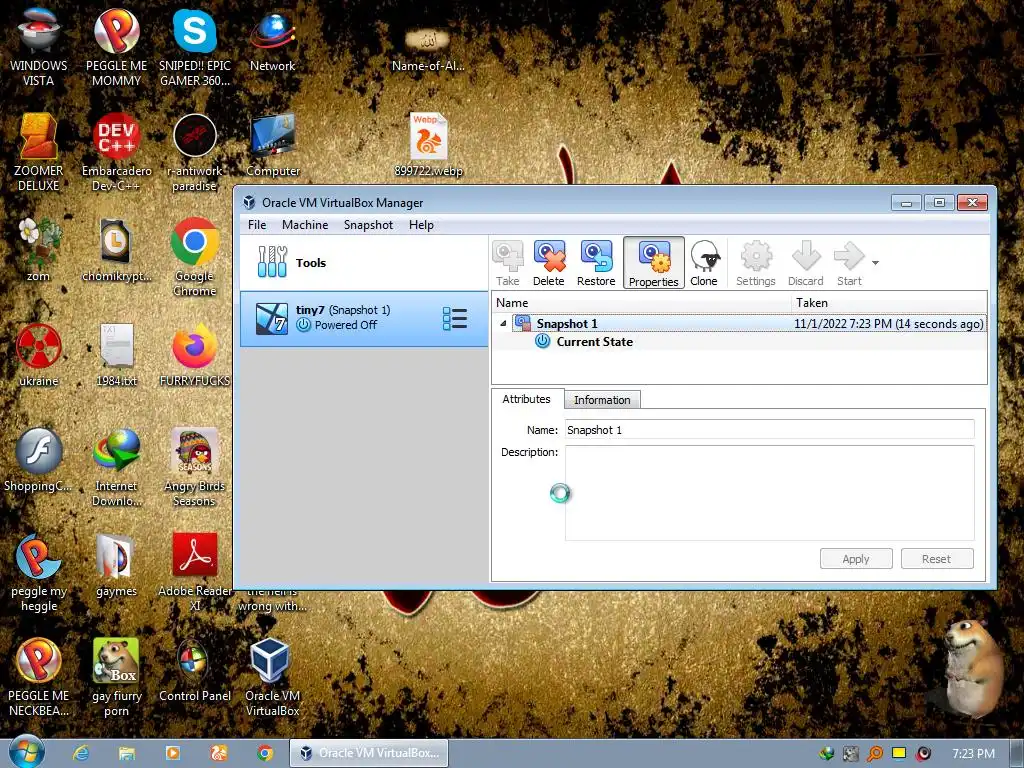The height and width of the screenshot is (768, 1024).
Task: Open machine Settings gear icon
Action: click(x=756, y=263)
